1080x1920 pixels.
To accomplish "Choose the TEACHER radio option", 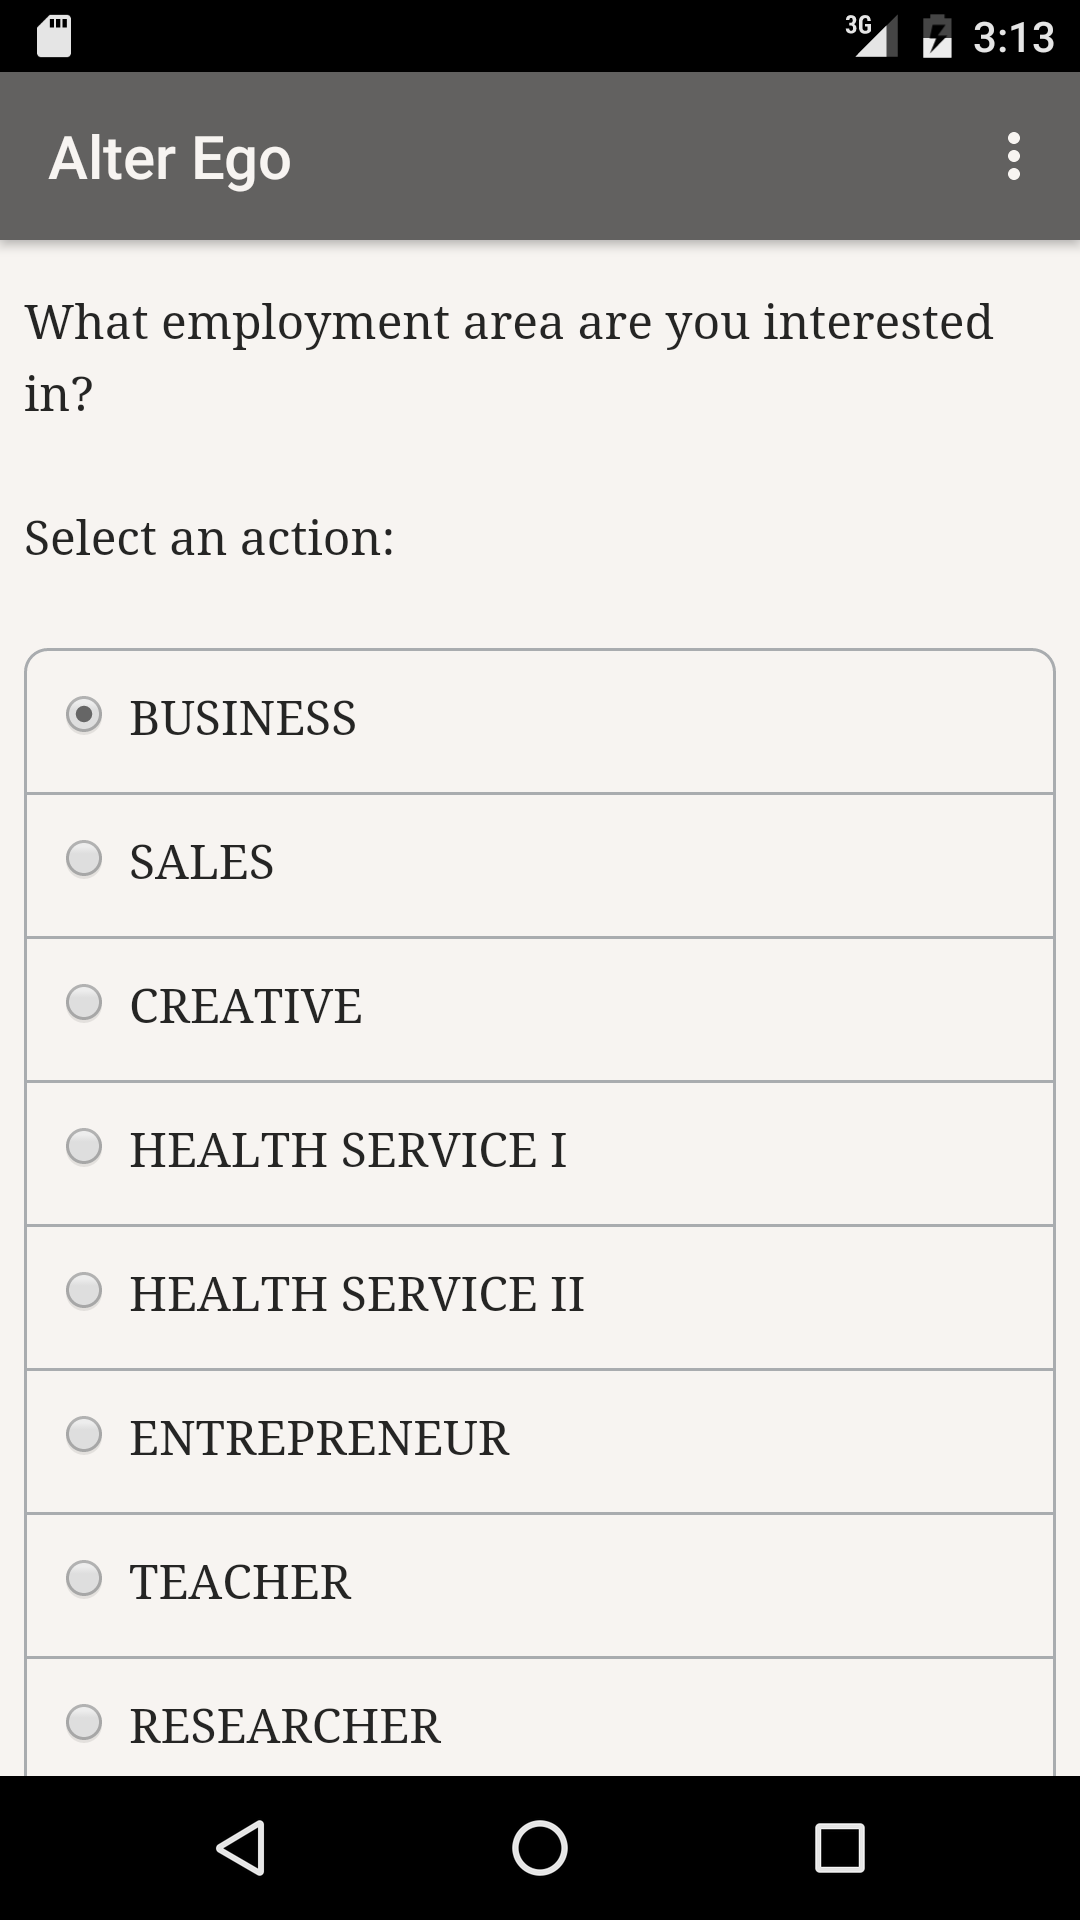I will (x=84, y=1579).
